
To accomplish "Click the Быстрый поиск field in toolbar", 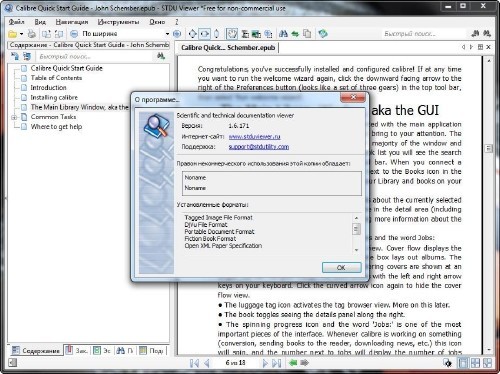I will tap(423, 34).
